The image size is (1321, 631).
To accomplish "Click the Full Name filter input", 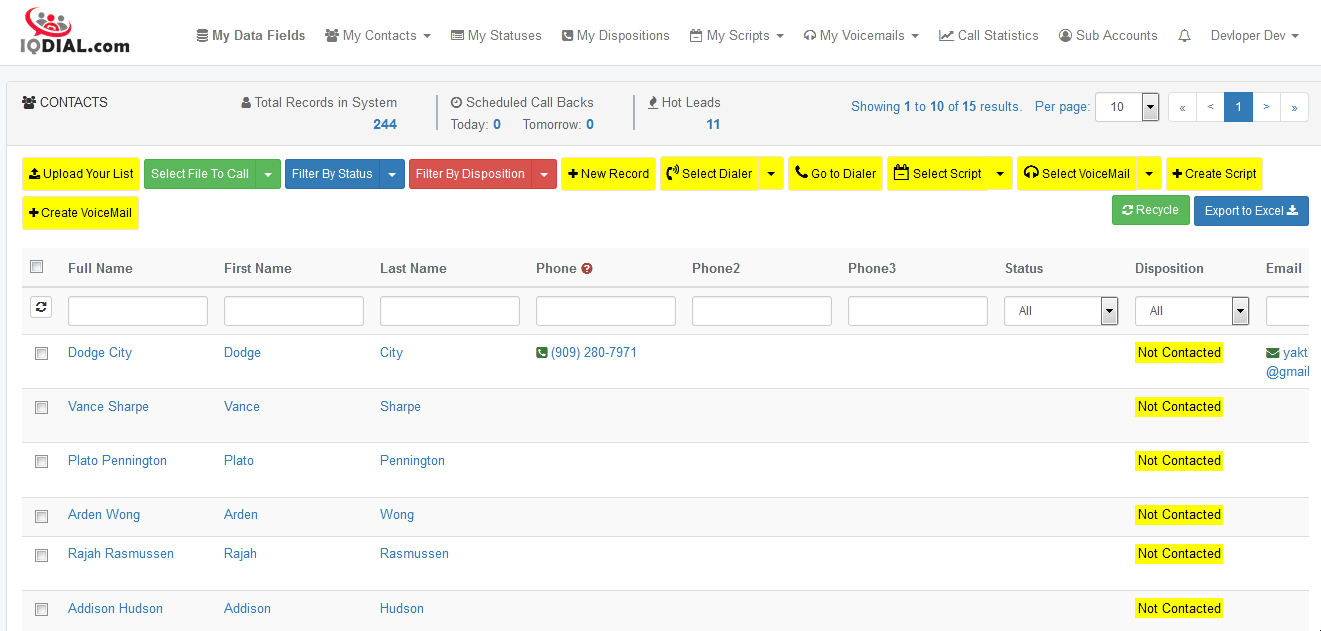I will (x=138, y=311).
